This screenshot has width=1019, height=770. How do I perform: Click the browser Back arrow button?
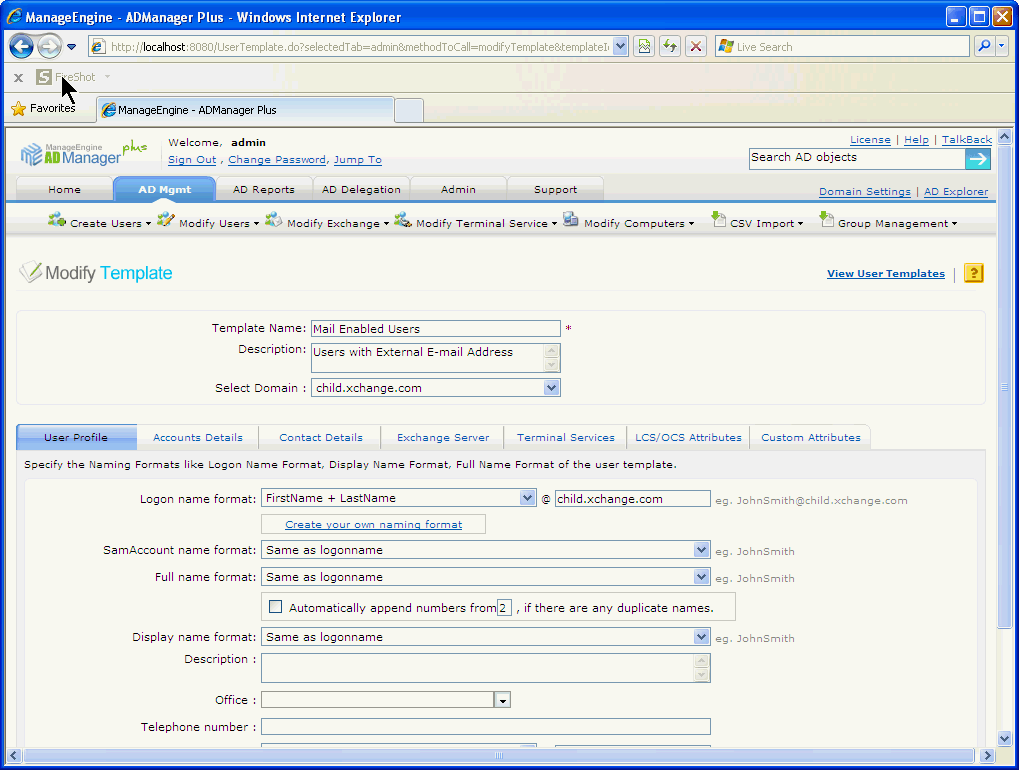21,46
